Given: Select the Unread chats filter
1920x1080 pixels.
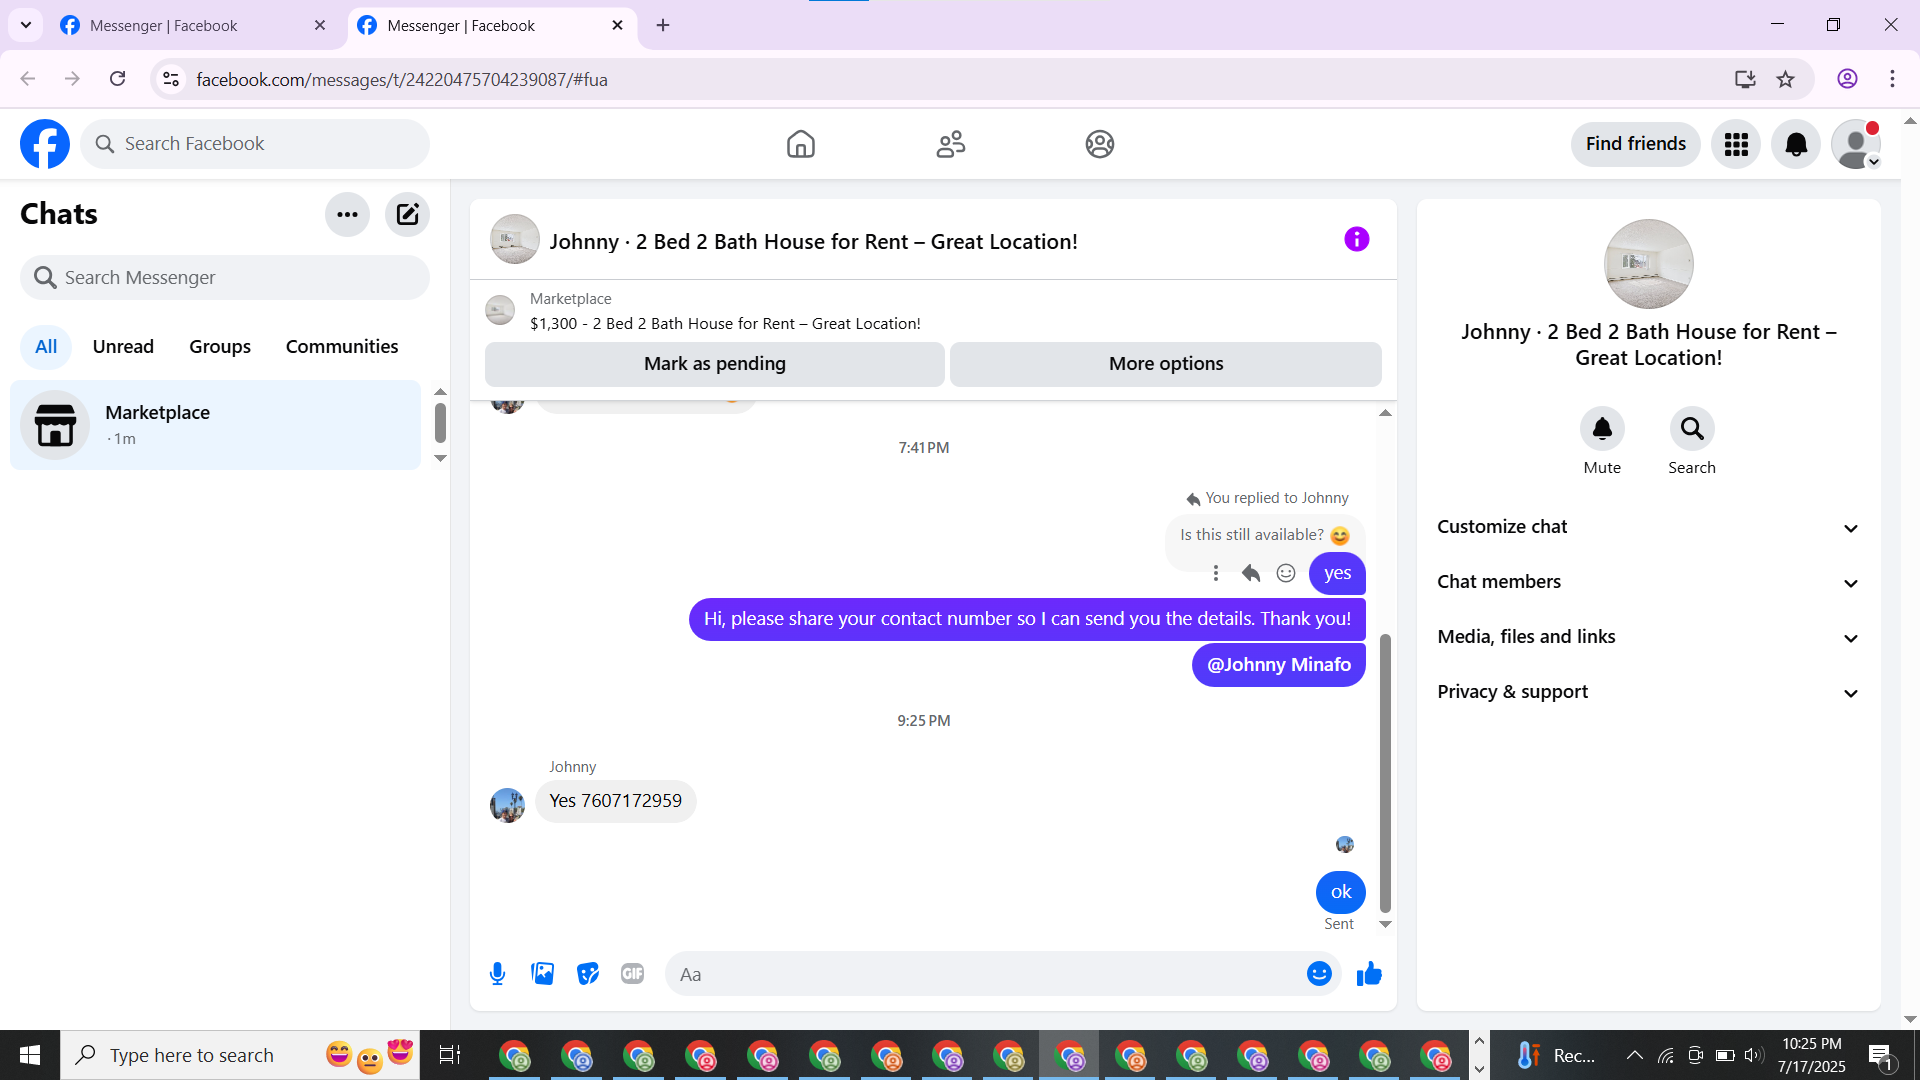Looking at the screenshot, I should (x=123, y=347).
